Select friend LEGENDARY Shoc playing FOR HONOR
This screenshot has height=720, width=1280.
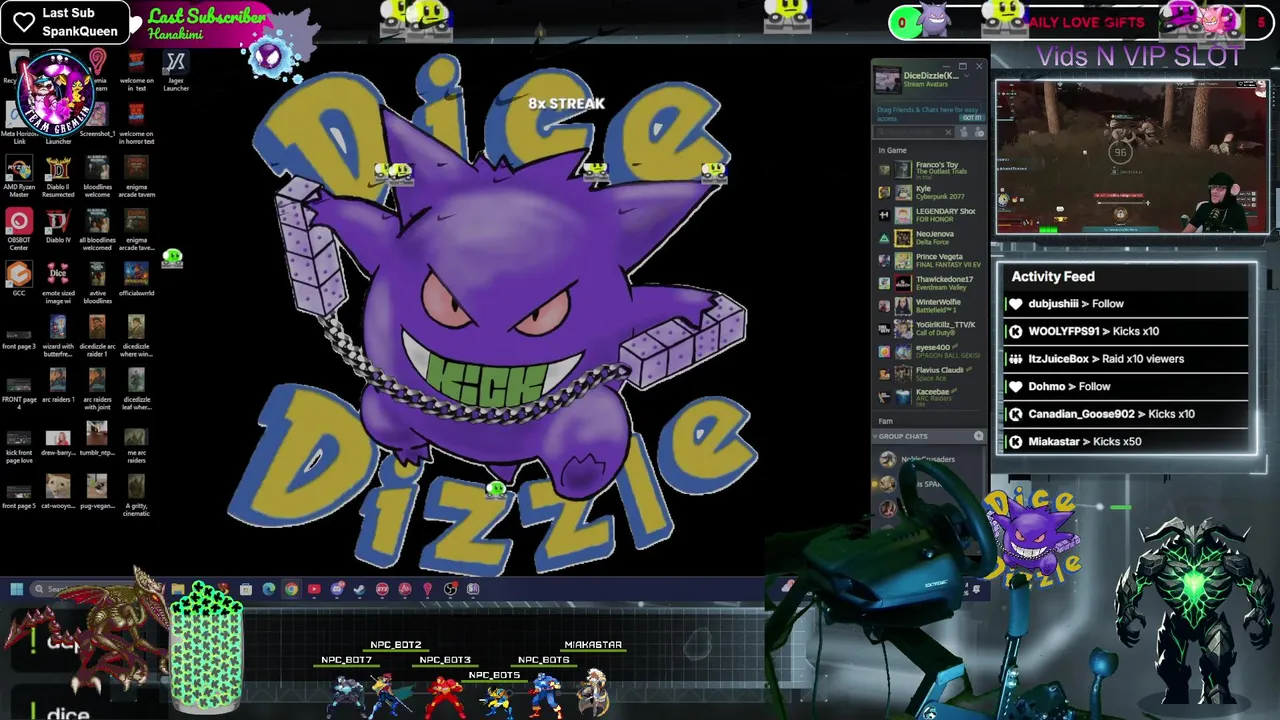click(x=930, y=215)
